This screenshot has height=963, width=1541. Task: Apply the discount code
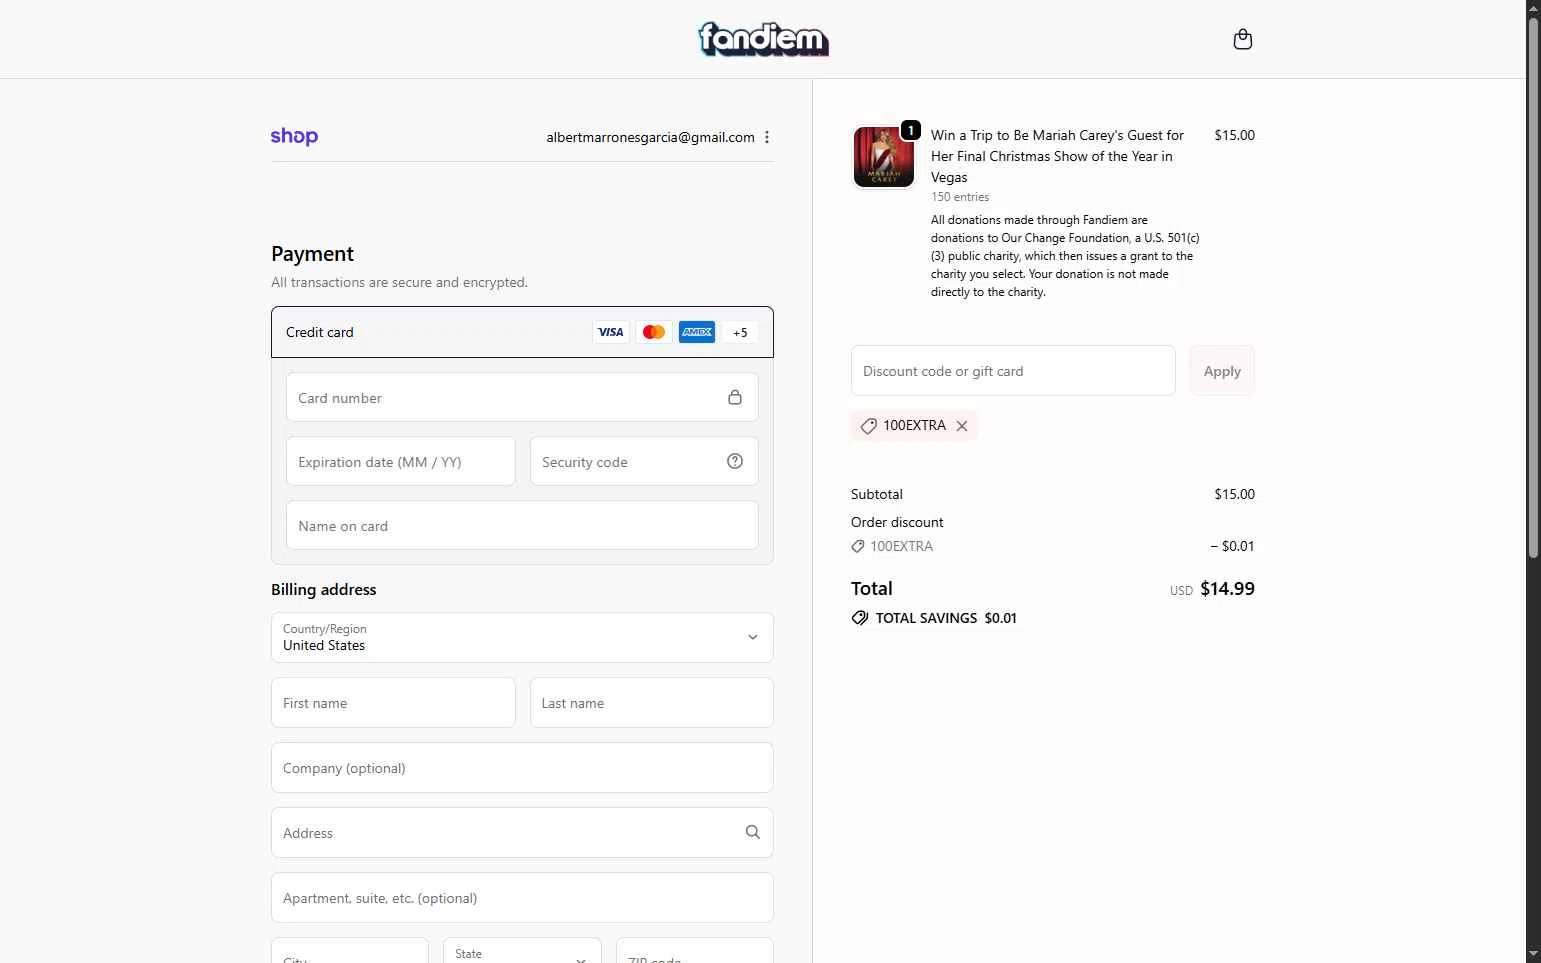(x=1222, y=371)
